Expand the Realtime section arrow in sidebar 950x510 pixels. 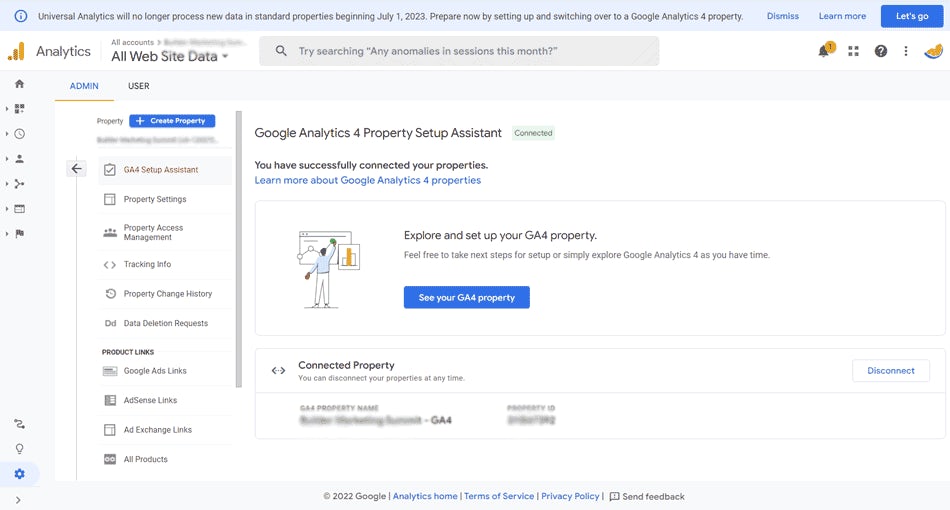pos(7,134)
